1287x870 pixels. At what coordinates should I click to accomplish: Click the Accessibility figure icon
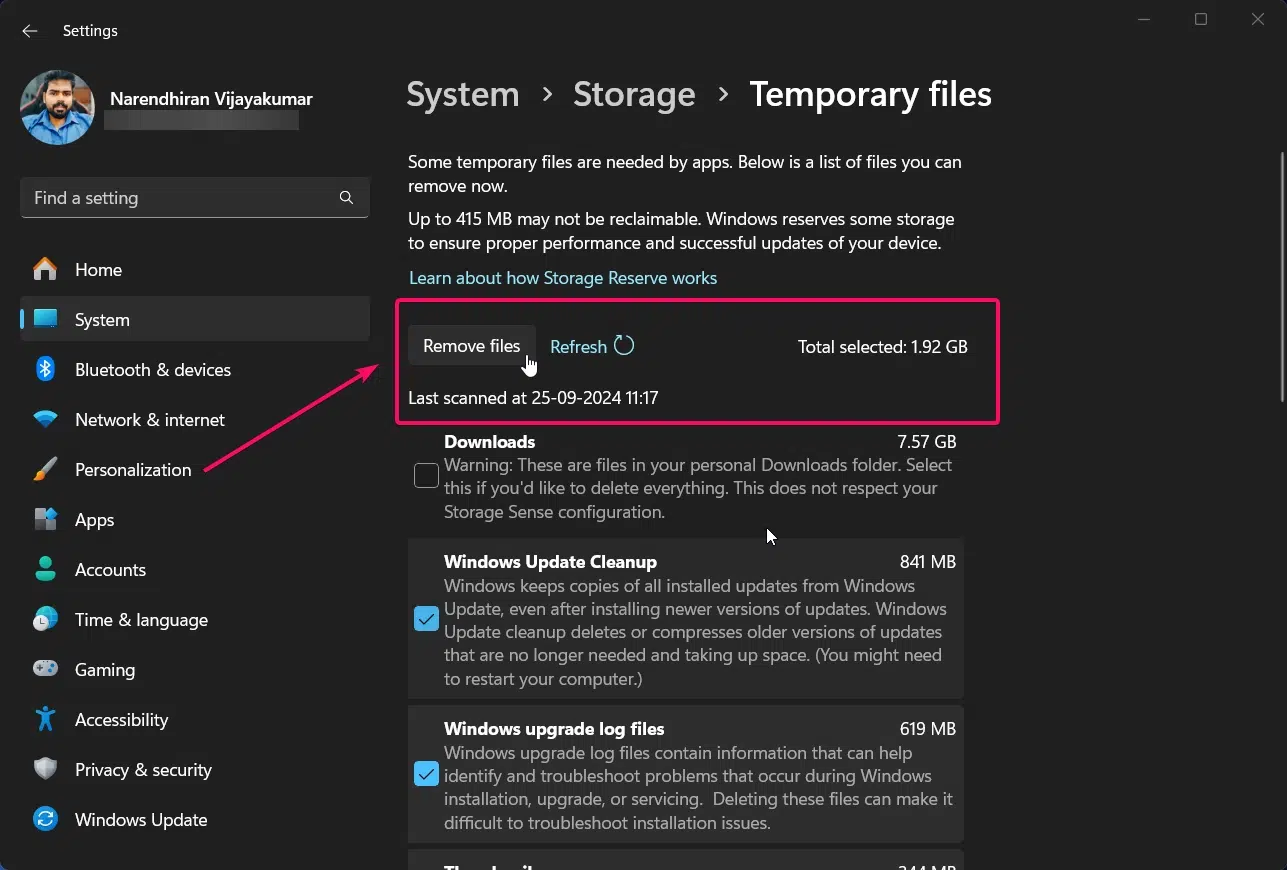click(45, 719)
